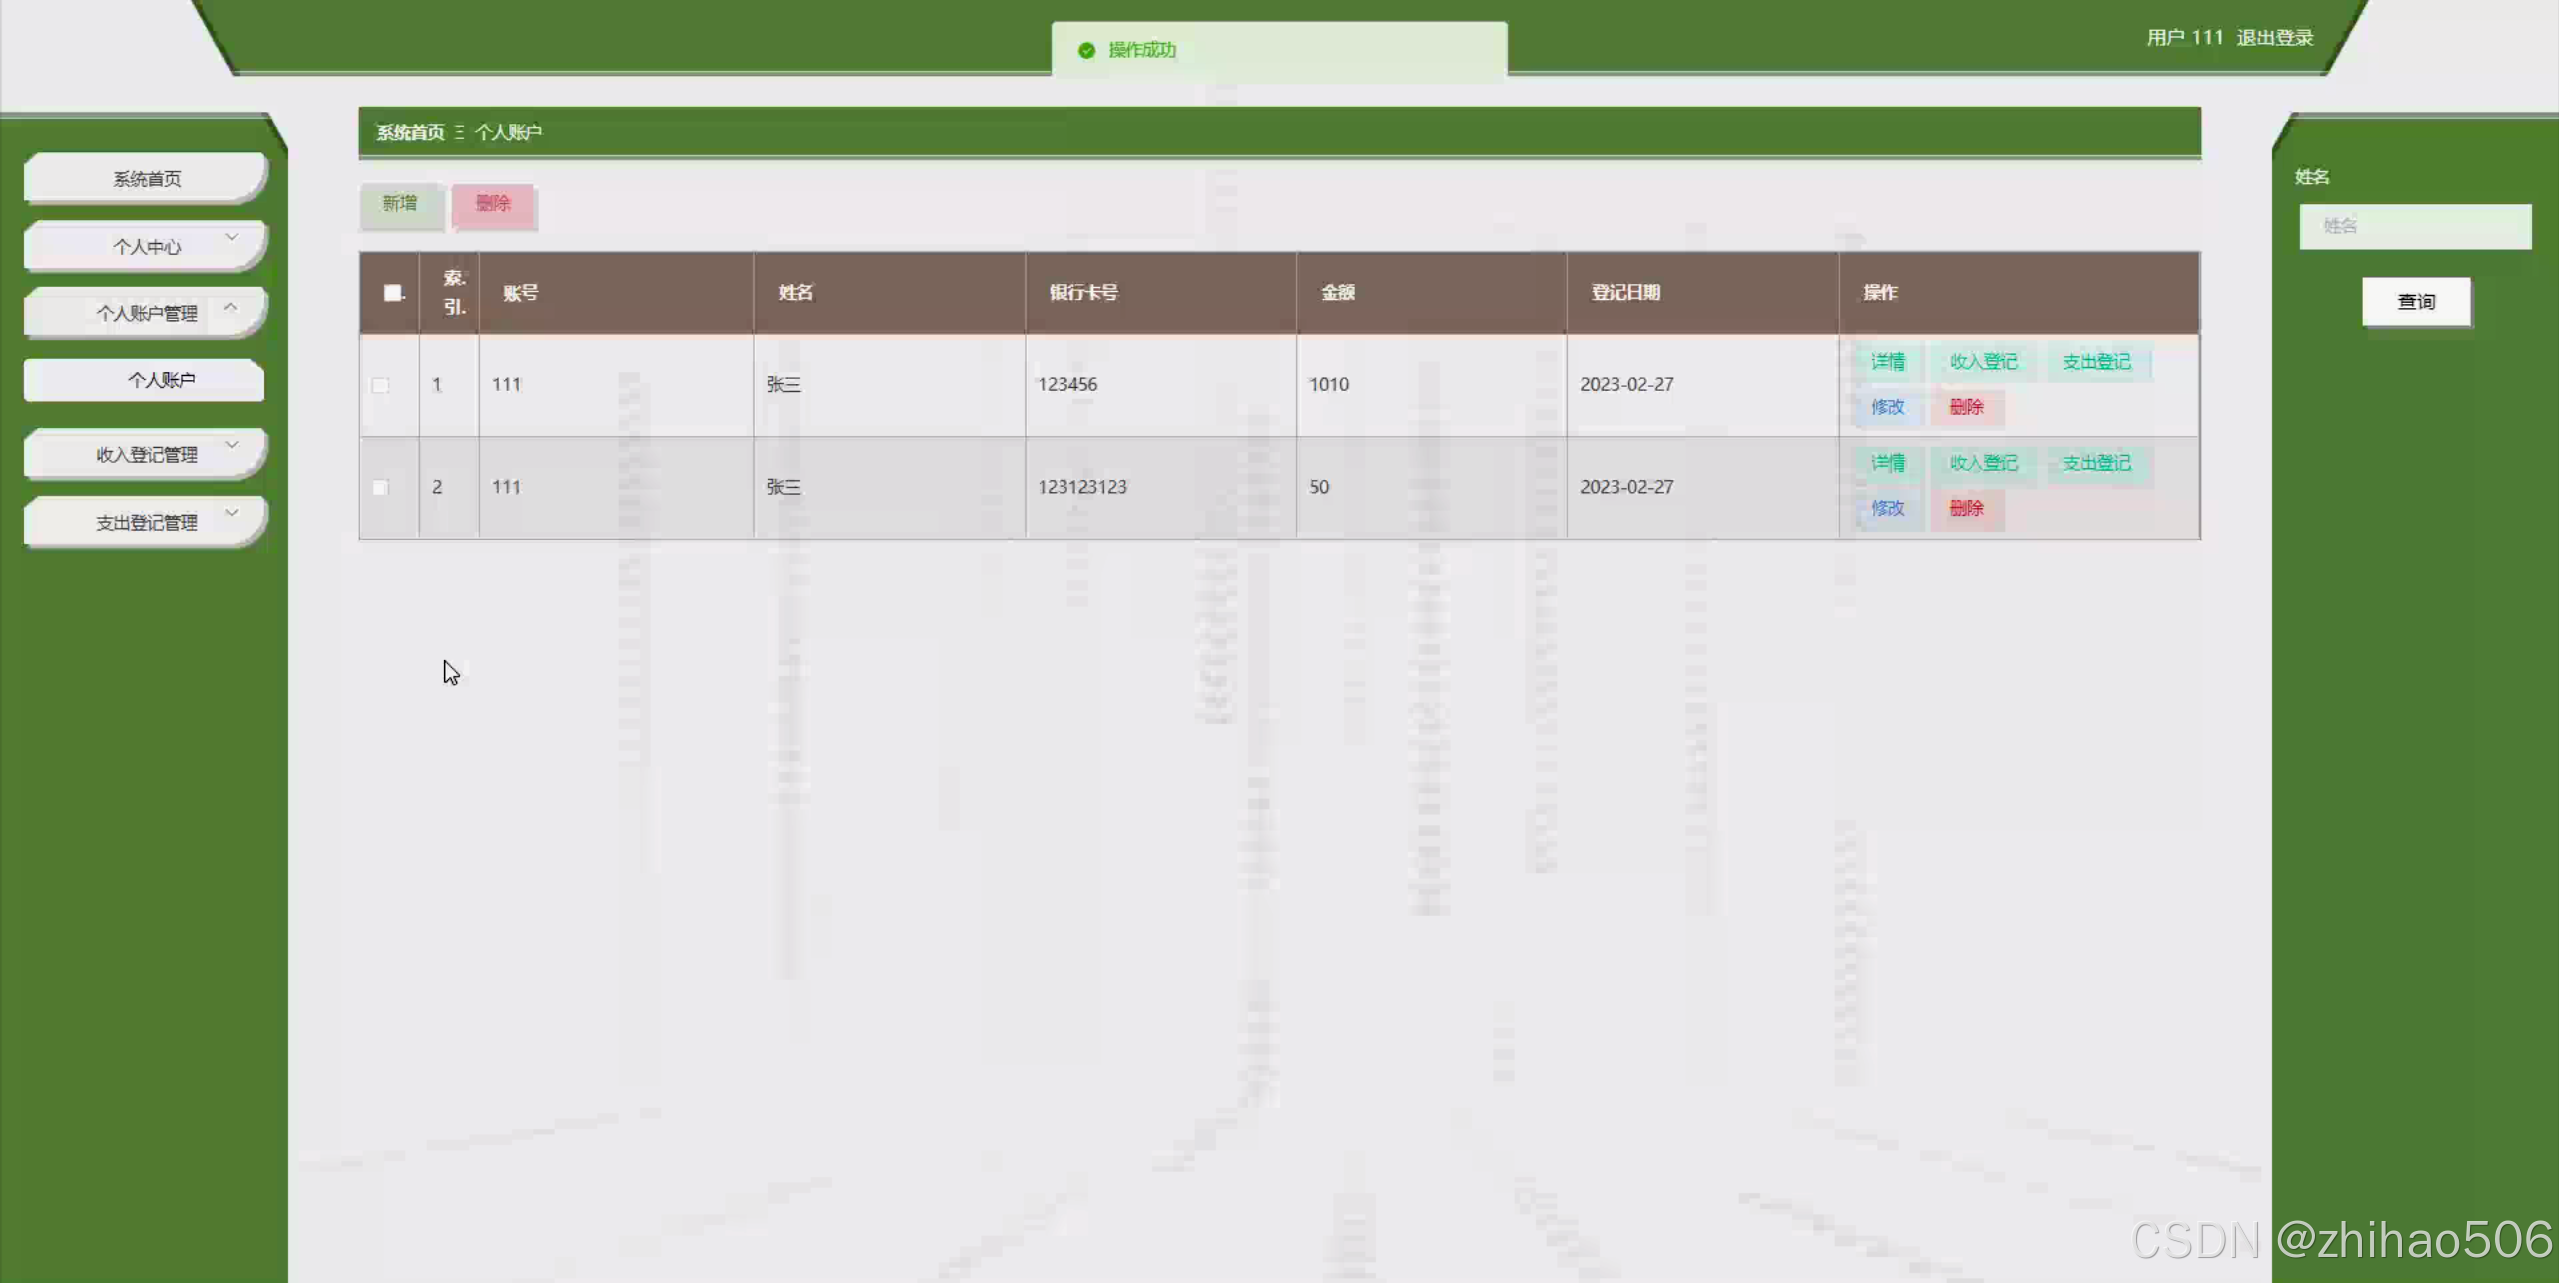2559x1283 pixels.
Task: Click the red 删除 batch button
Action: pyautogui.click(x=493, y=204)
